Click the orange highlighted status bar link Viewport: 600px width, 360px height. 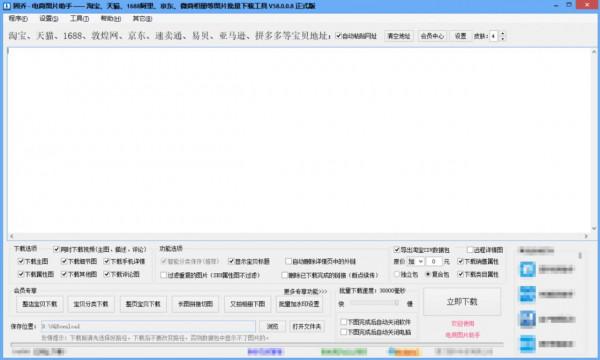pyautogui.click(x=404, y=352)
